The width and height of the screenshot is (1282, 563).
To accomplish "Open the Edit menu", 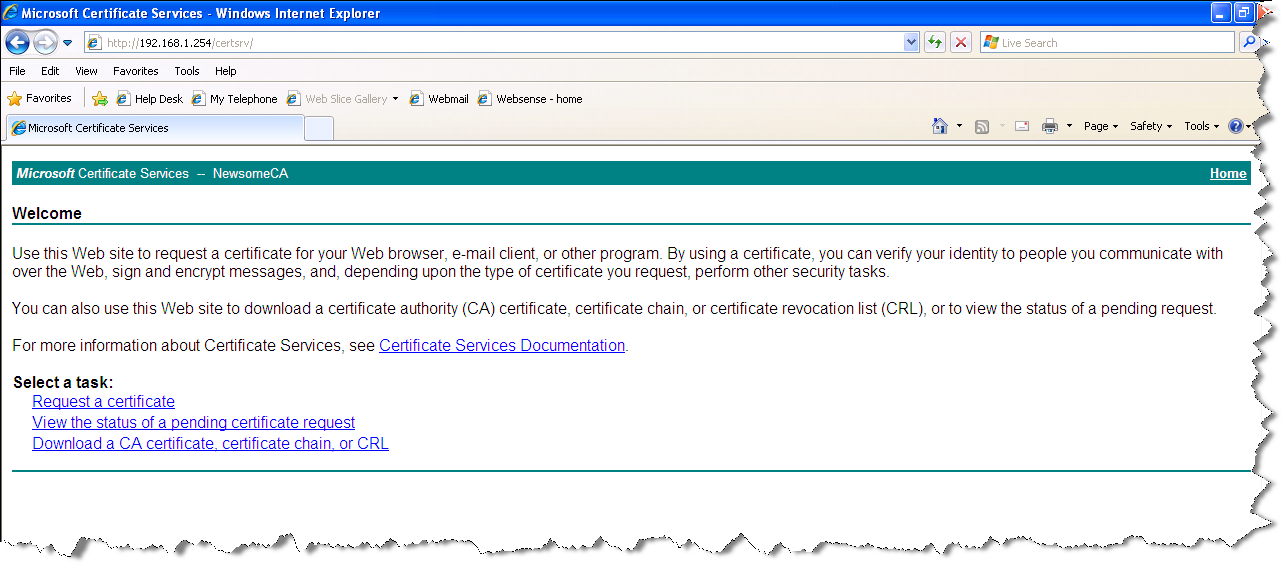I will 50,71.
